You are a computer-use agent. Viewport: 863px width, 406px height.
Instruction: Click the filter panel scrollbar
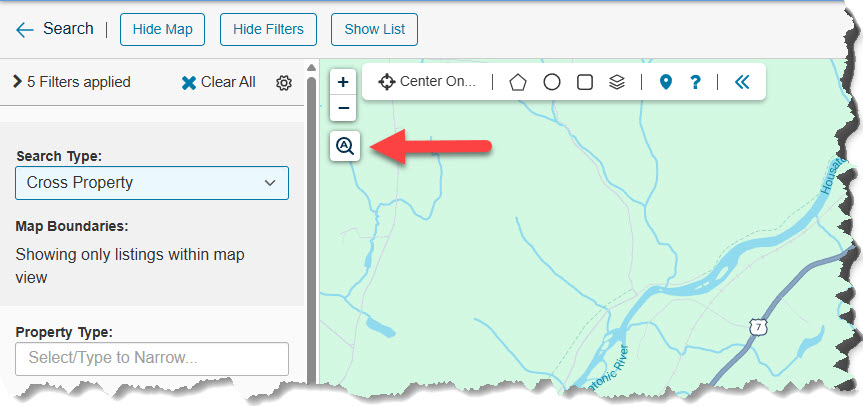(x=311, y=231)
